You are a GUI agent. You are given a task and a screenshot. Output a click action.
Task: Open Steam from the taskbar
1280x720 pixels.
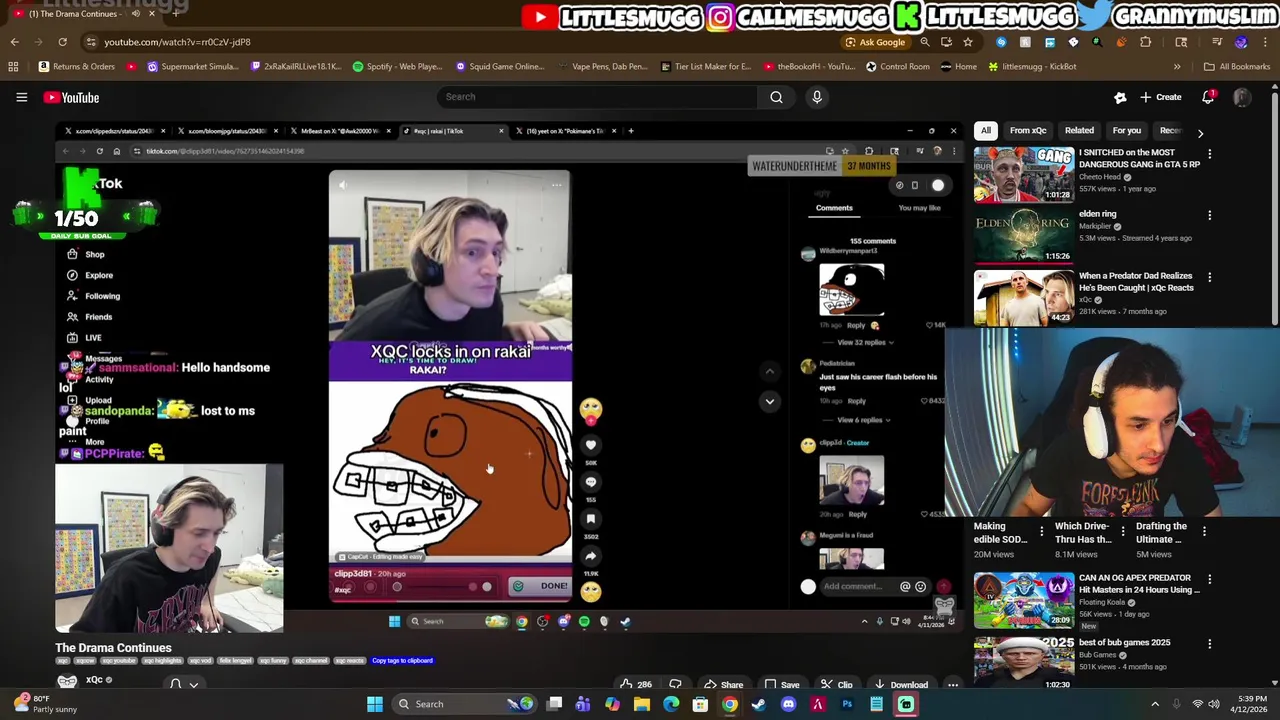click(758, 704)
